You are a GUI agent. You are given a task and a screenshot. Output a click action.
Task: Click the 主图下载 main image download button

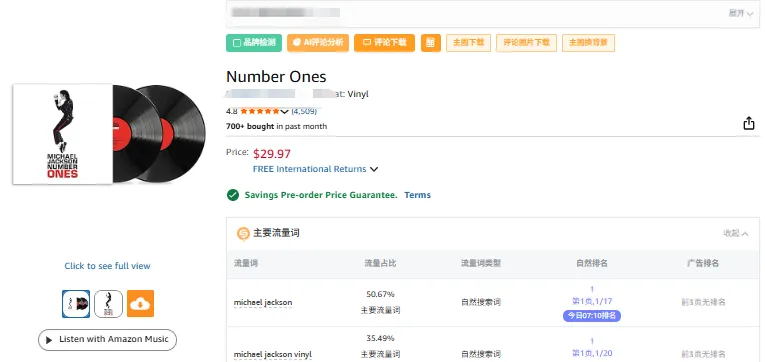pos(468,43)
